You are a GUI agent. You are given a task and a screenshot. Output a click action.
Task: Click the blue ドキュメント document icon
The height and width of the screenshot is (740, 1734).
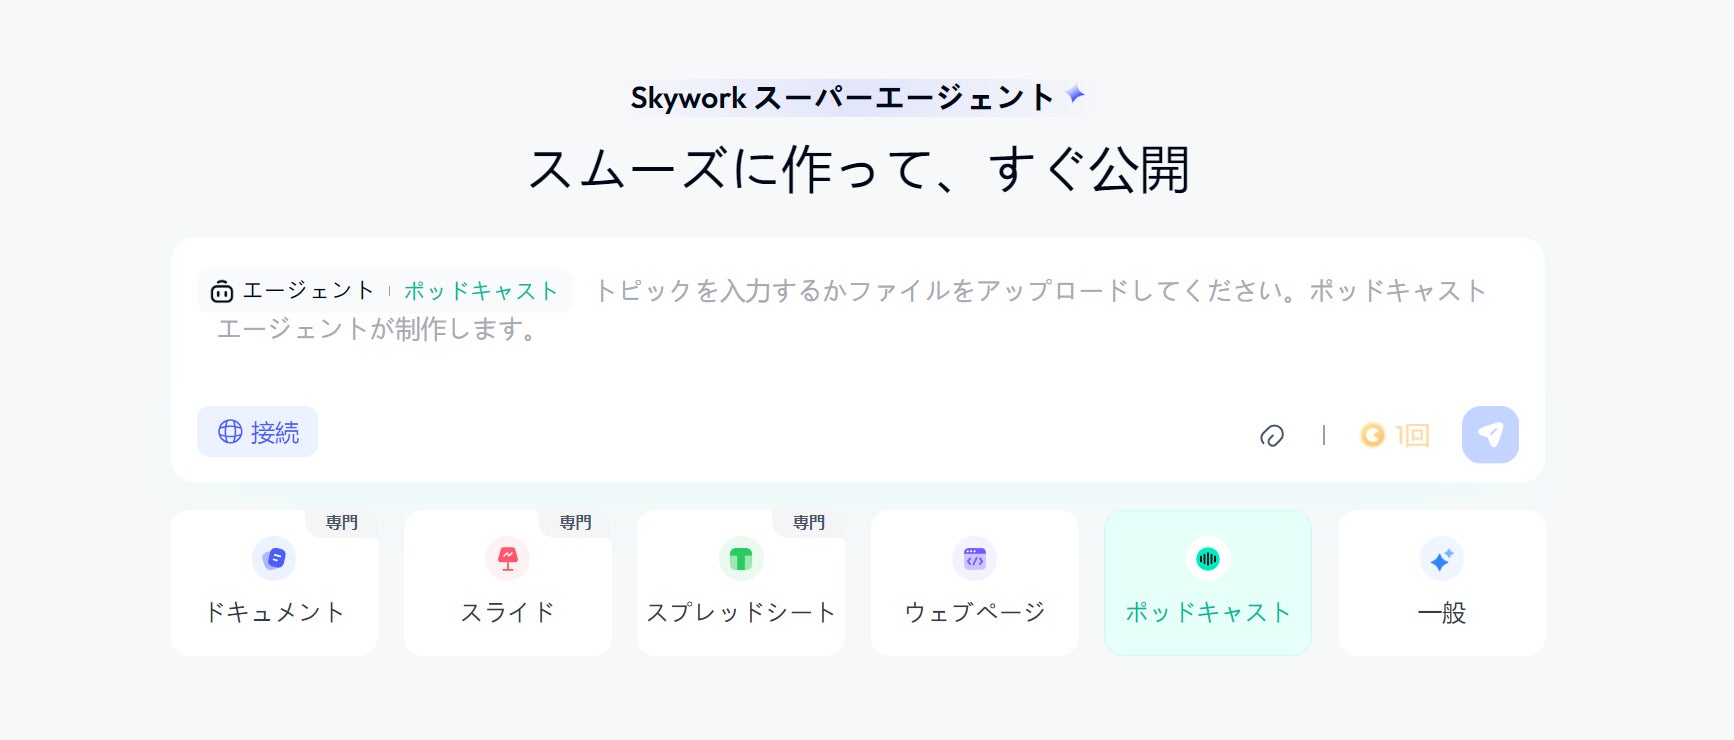[x=275, y=558]
